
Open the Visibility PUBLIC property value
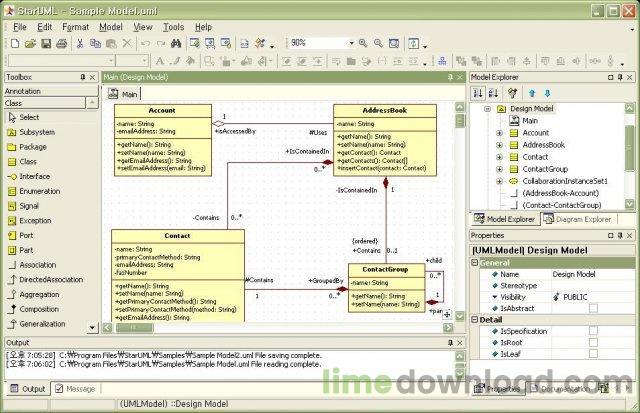tap(593, 297)
